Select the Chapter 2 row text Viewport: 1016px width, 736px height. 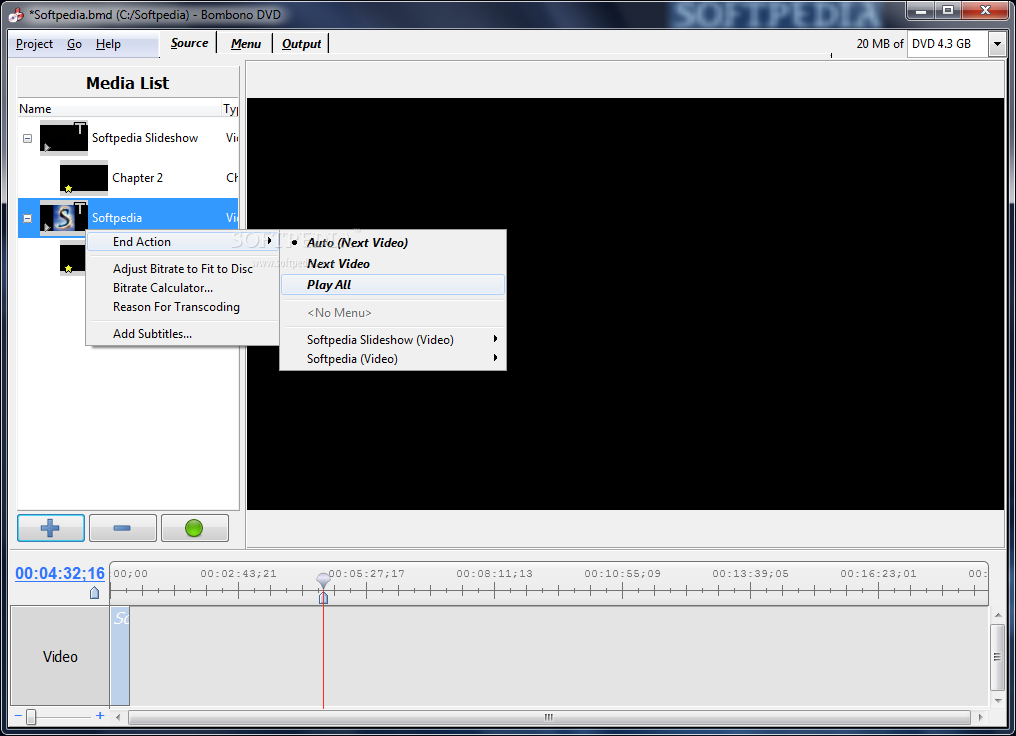[137, 178]
